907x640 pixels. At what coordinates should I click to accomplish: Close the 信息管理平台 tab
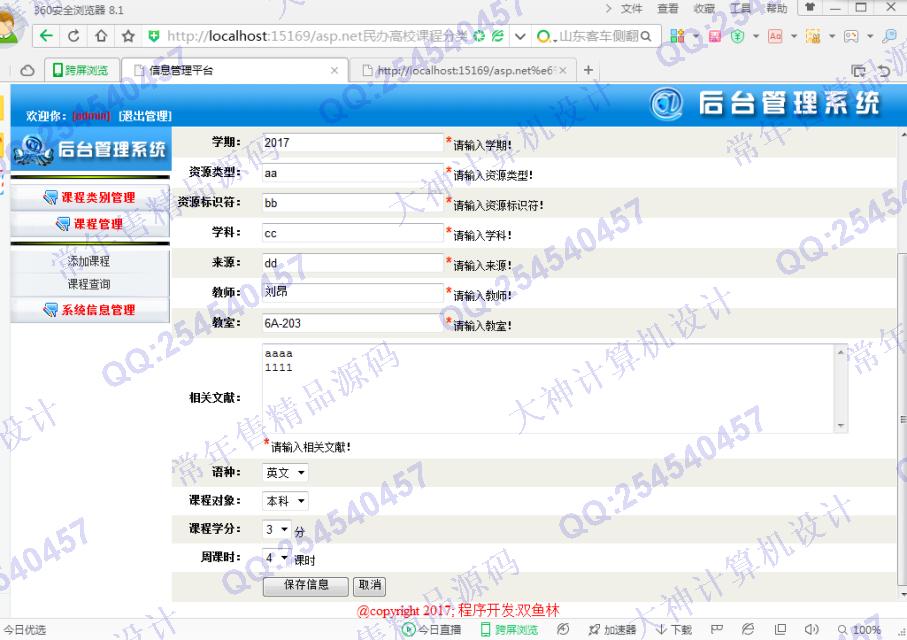(334, 70)
